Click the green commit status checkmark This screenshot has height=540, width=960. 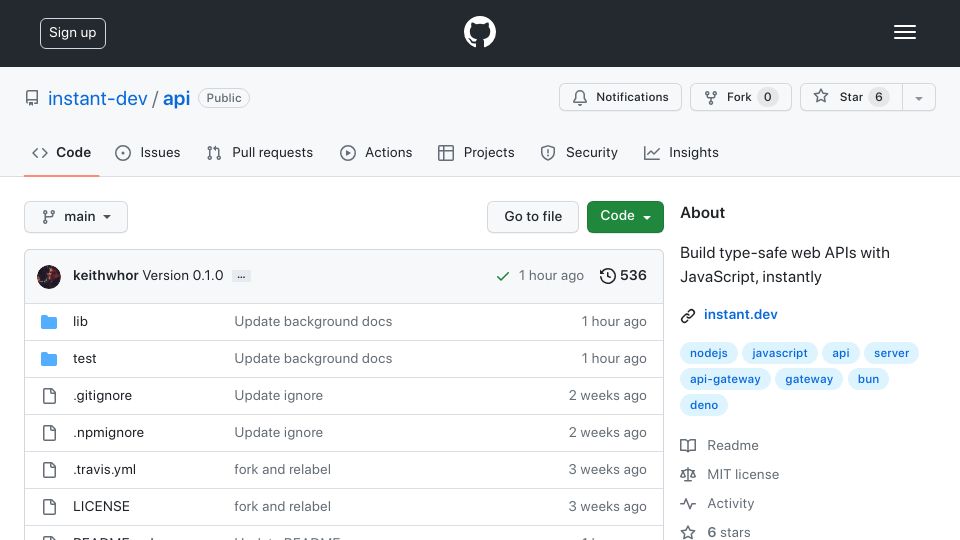coord(503,276)
